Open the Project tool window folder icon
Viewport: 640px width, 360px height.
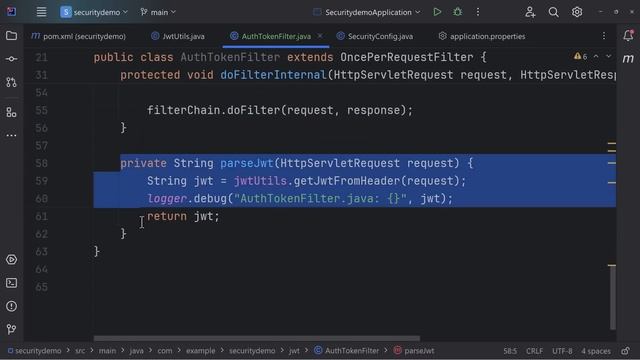(x=11, y=36)
